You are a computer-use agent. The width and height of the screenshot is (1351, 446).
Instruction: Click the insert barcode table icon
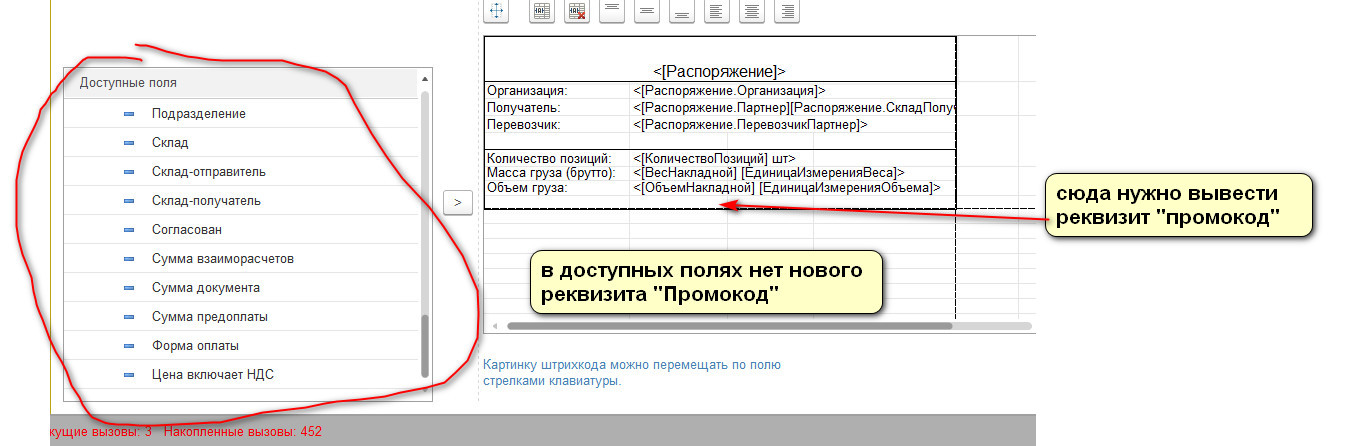(x=542, y=11)
